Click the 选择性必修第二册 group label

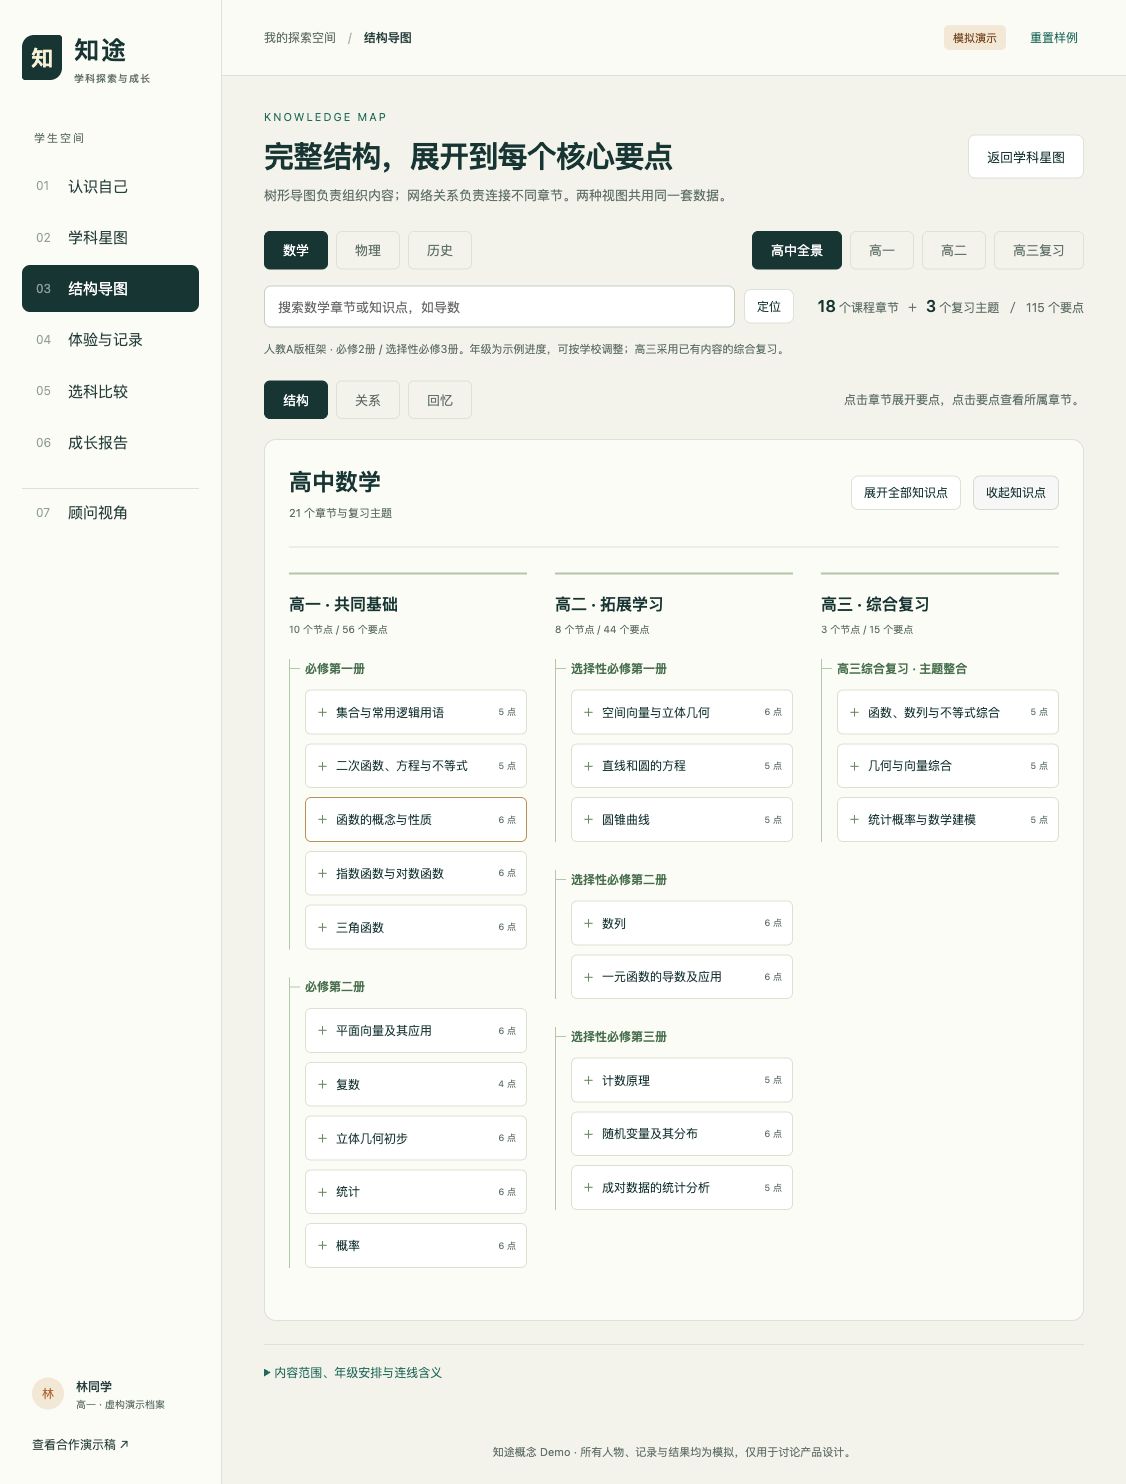pos(619,879)
